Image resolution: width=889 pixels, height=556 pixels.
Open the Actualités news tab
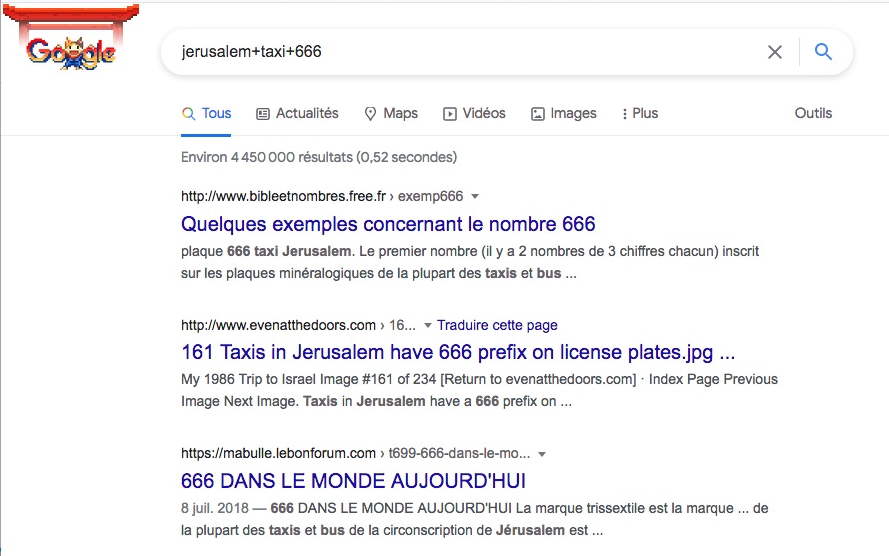point(297,113)
